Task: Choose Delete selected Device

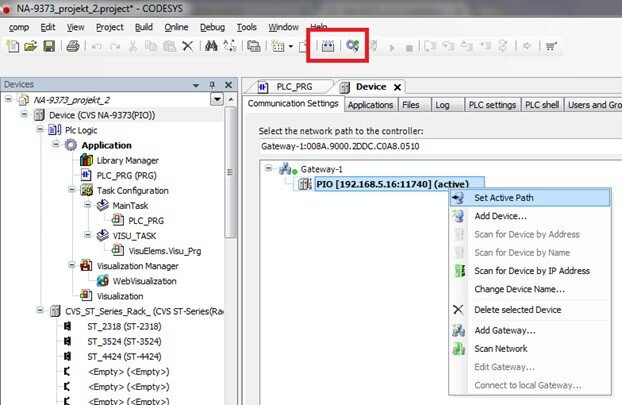Action: pos(530,310)
